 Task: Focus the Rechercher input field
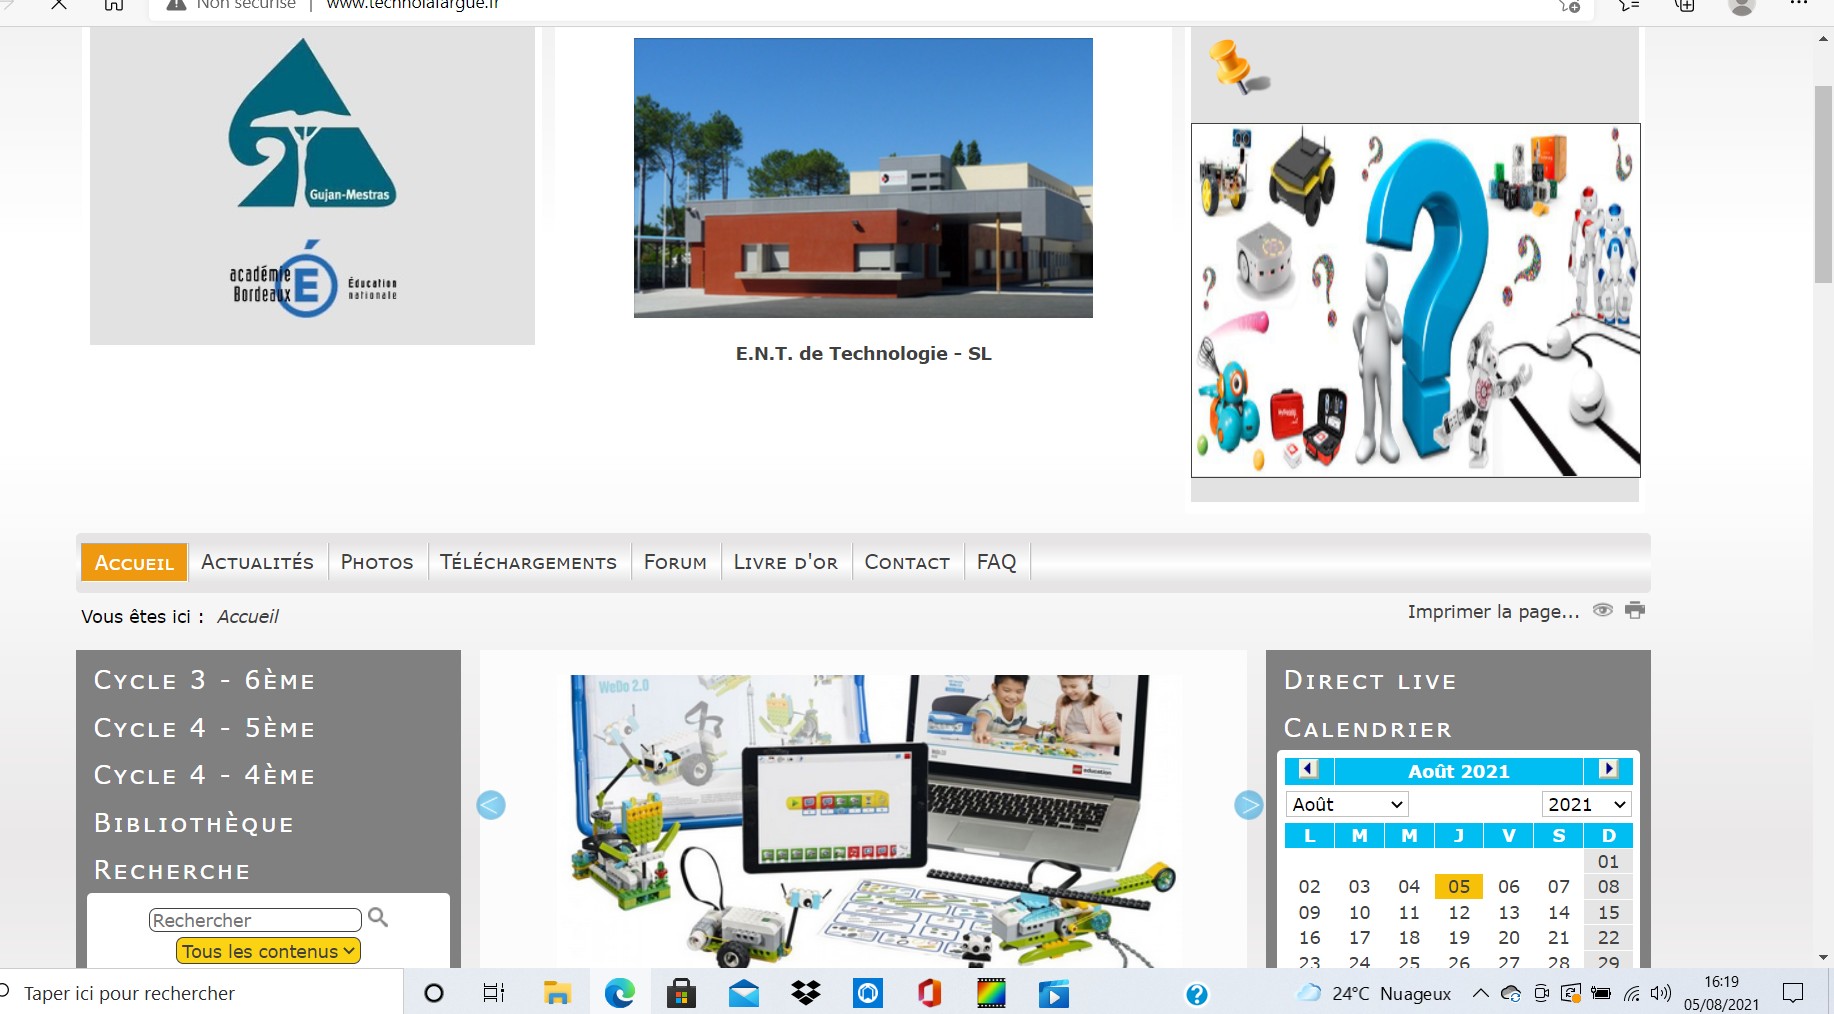point(255,920)
